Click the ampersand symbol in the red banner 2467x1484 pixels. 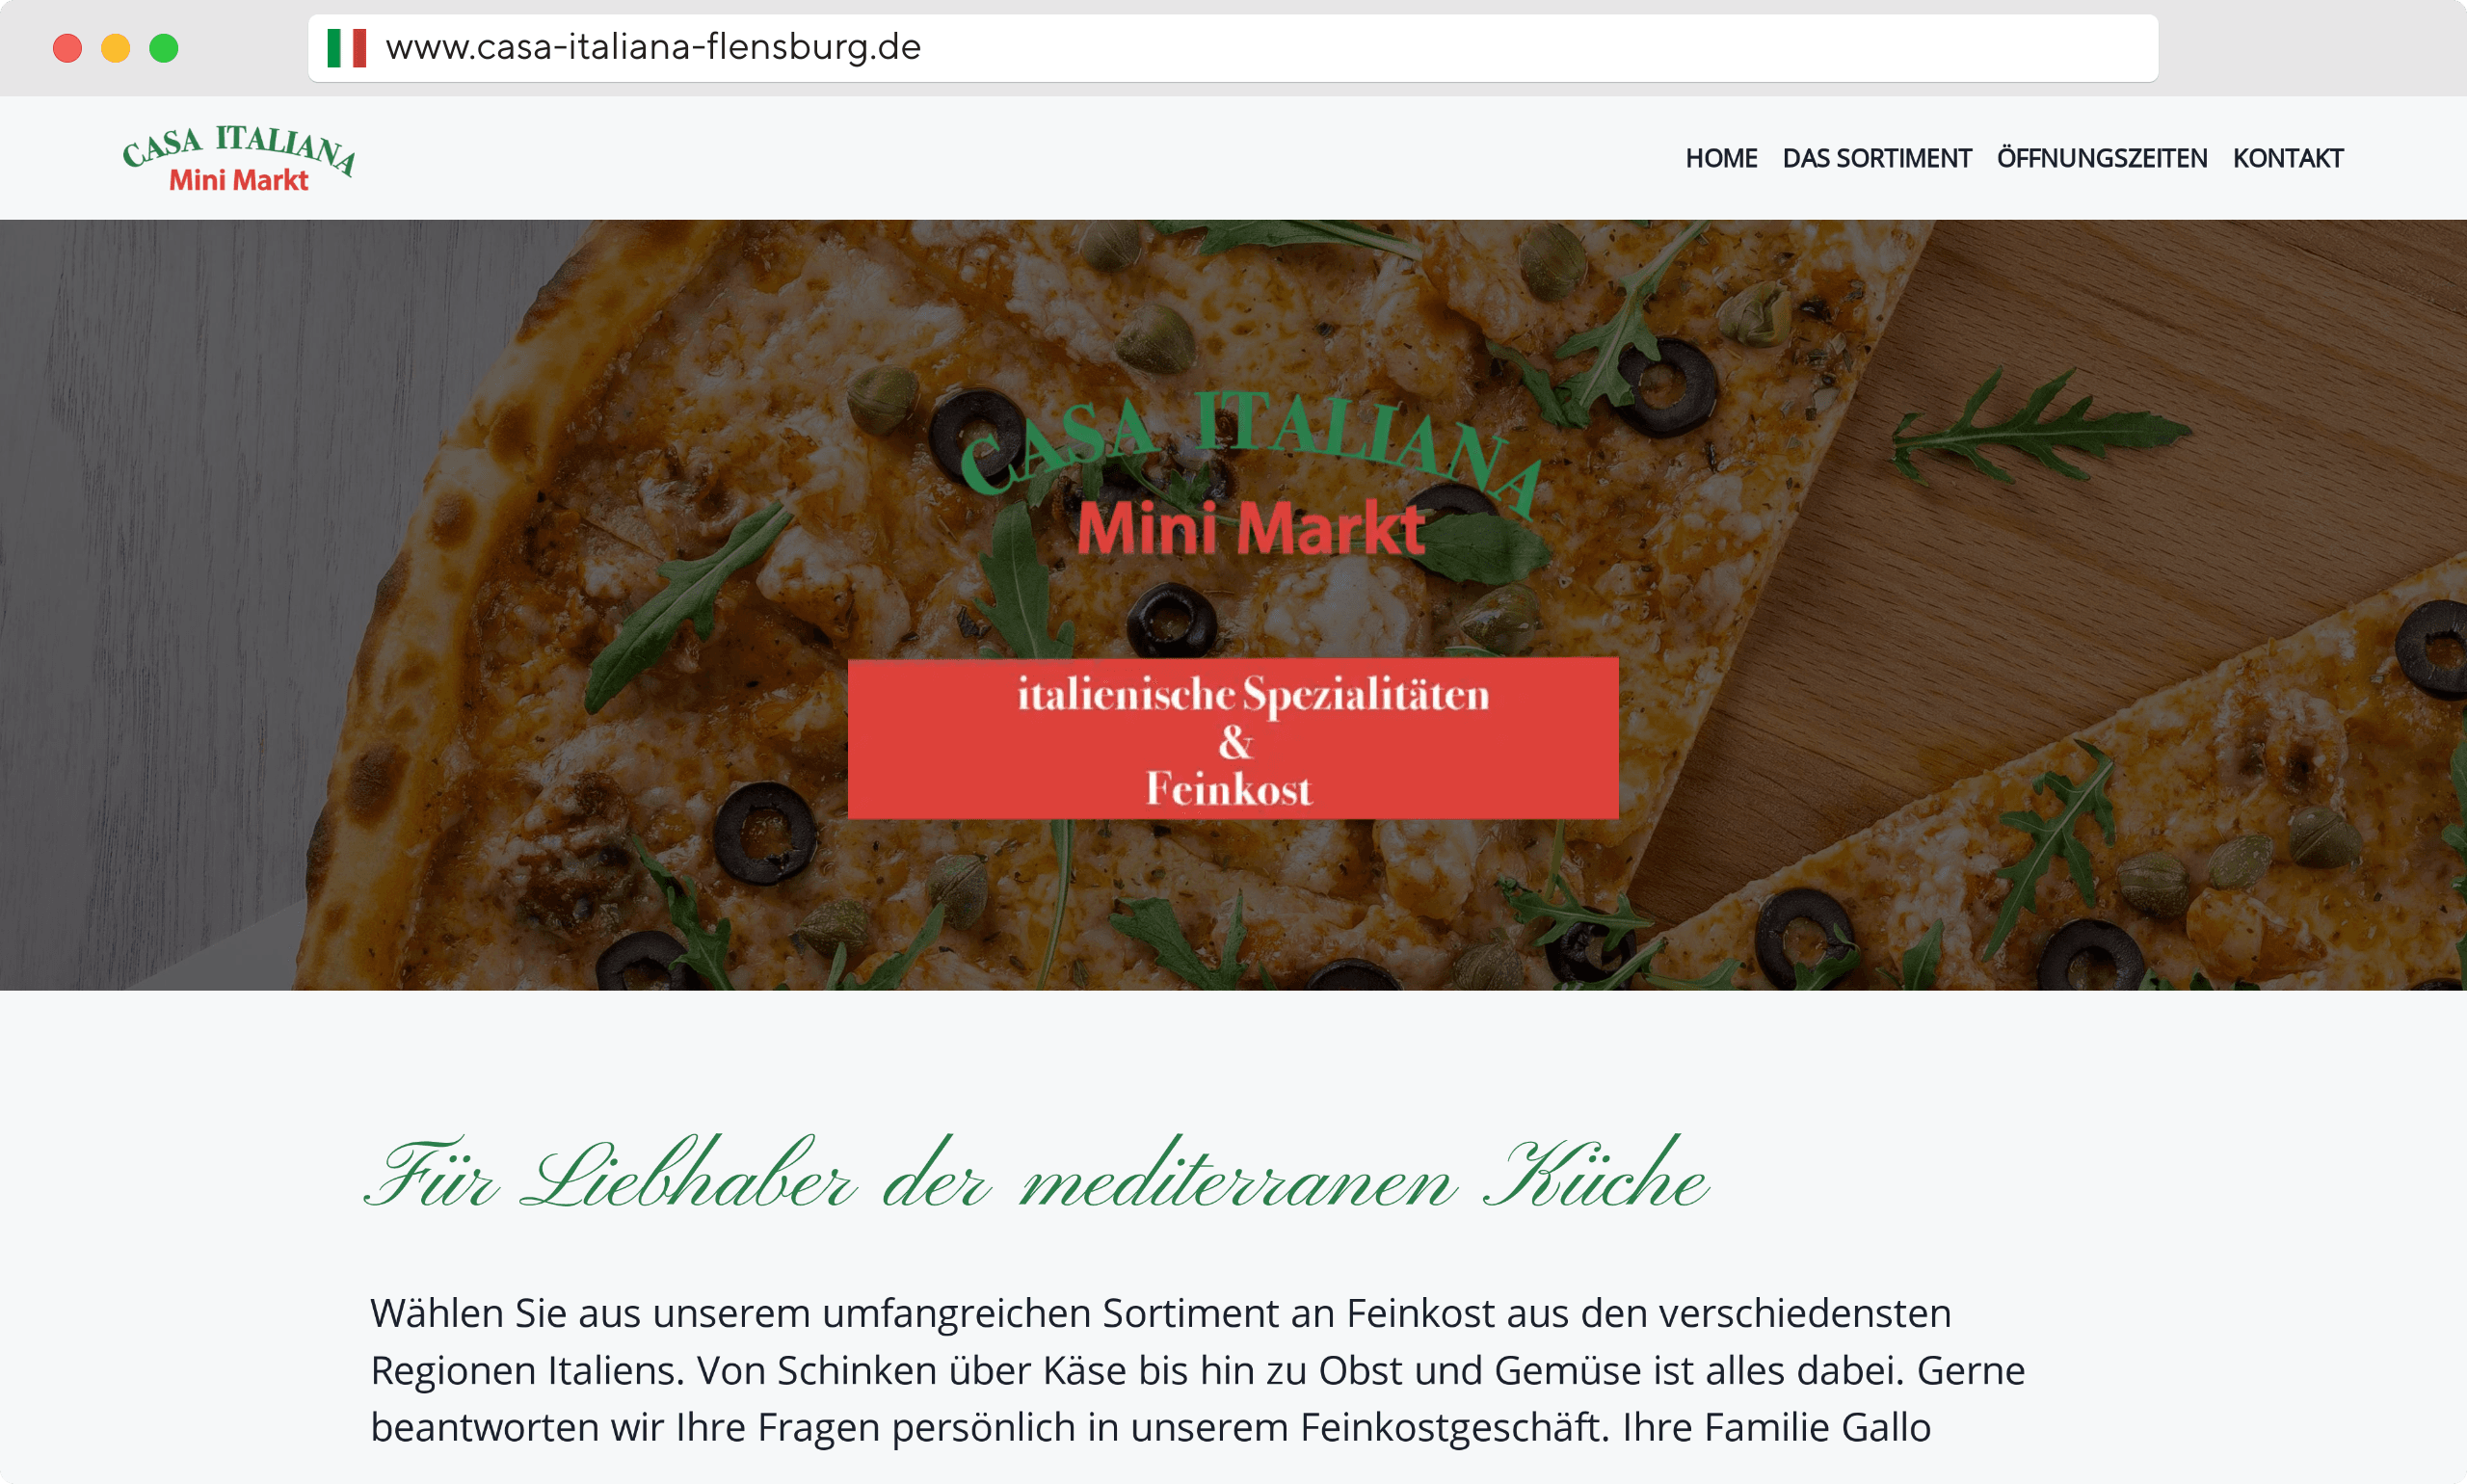pyautogui.click(x=1235, y=743)
